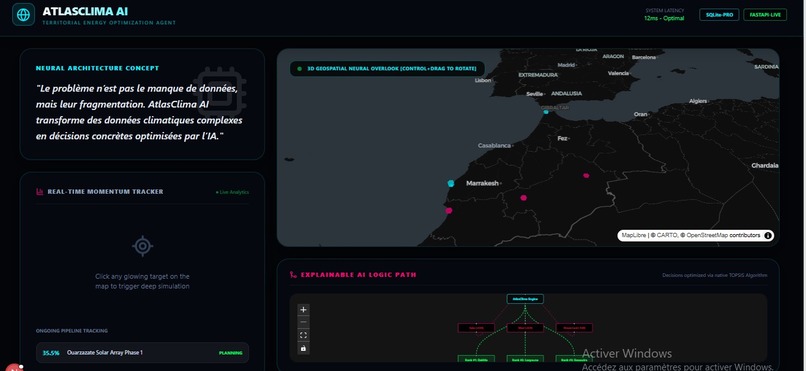The height and width of the screenshot is (371, 806).
Task: Click the Barcelona label on the map
Action: coord(644,58)
